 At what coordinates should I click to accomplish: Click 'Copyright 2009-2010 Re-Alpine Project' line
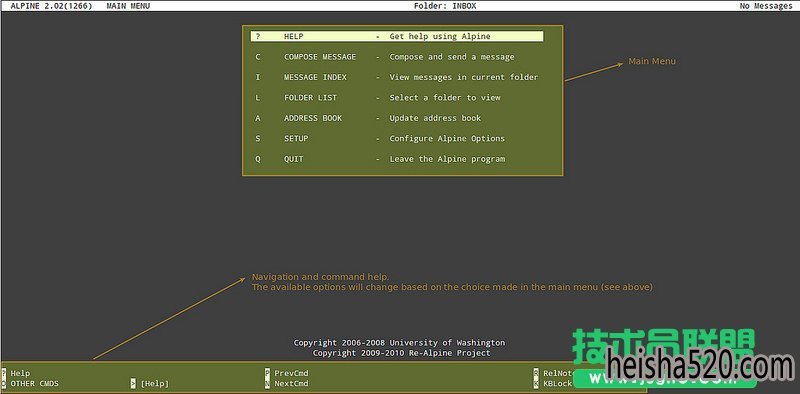(x=402, y=353)
